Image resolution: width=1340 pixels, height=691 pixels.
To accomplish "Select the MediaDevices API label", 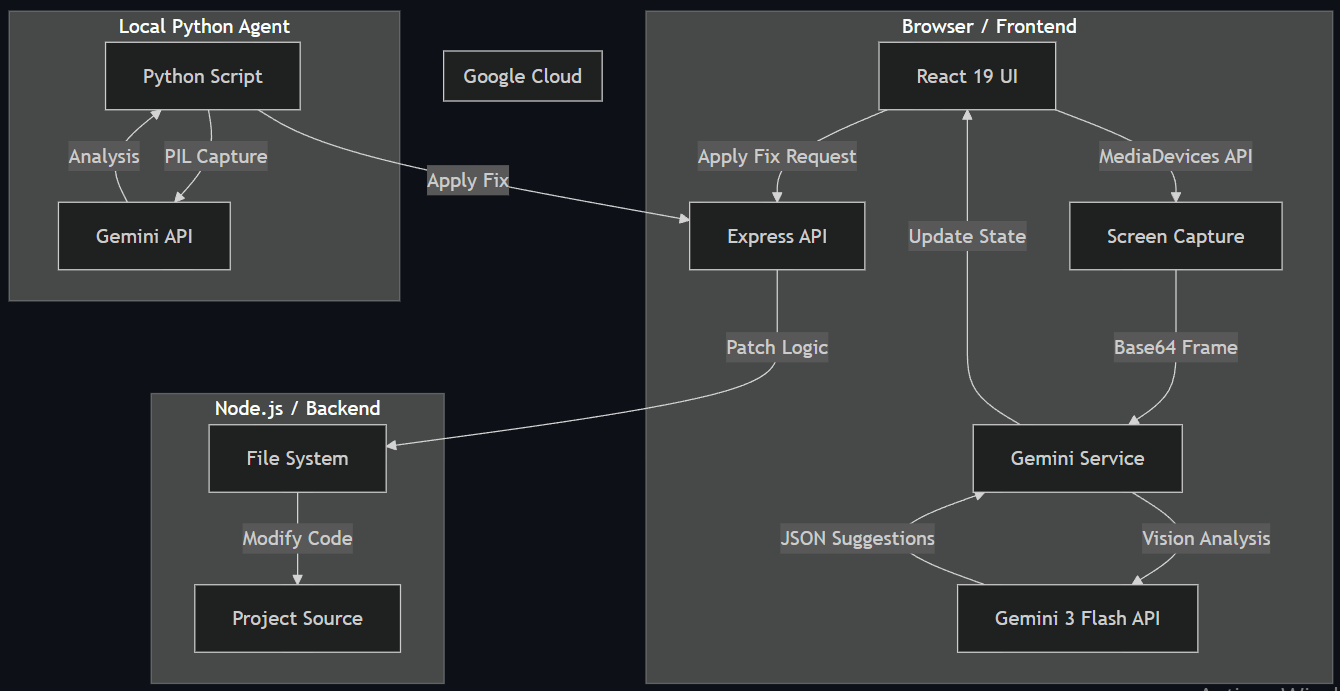I will [1176, 156].
